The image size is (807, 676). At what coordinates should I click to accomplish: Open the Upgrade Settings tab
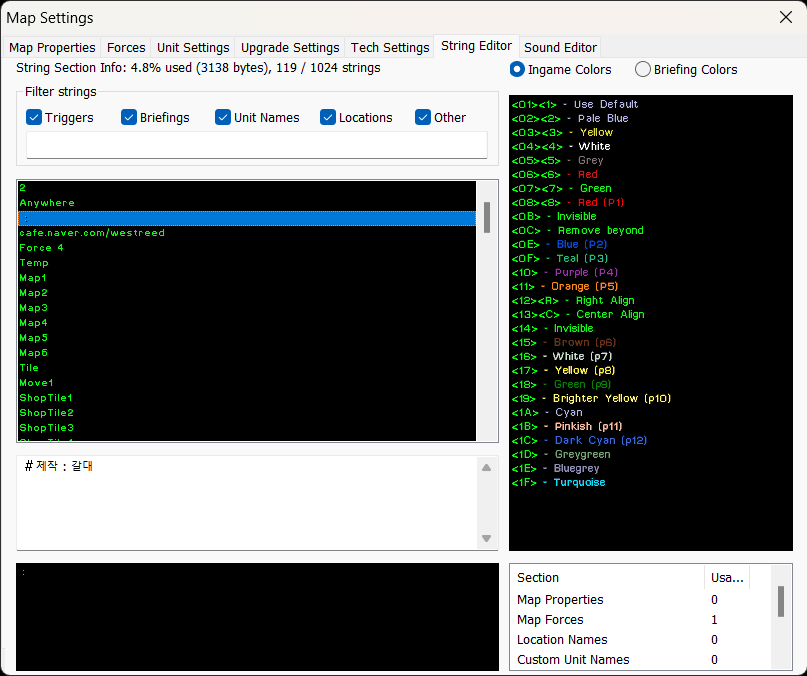point(290,47)
